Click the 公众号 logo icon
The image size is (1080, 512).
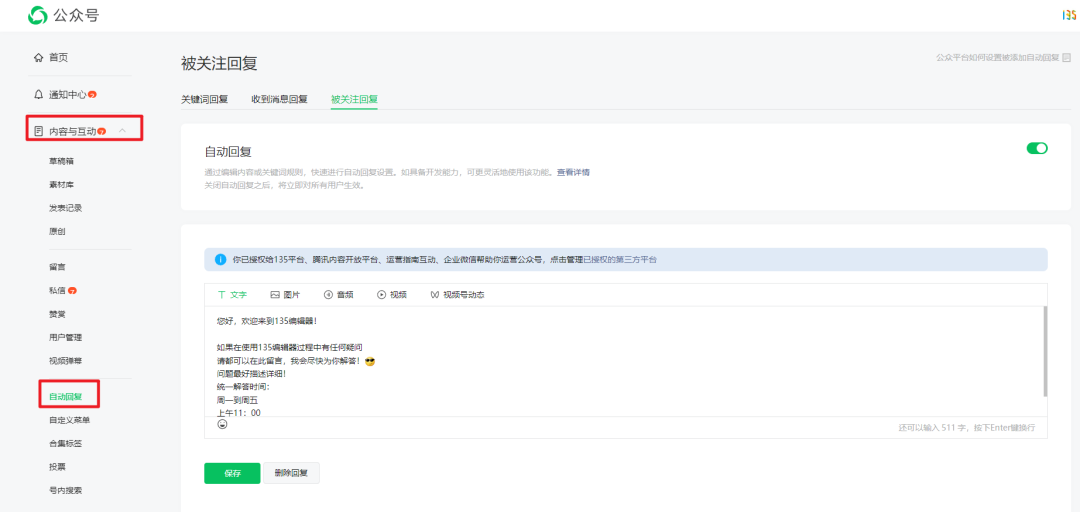[38, 14]
